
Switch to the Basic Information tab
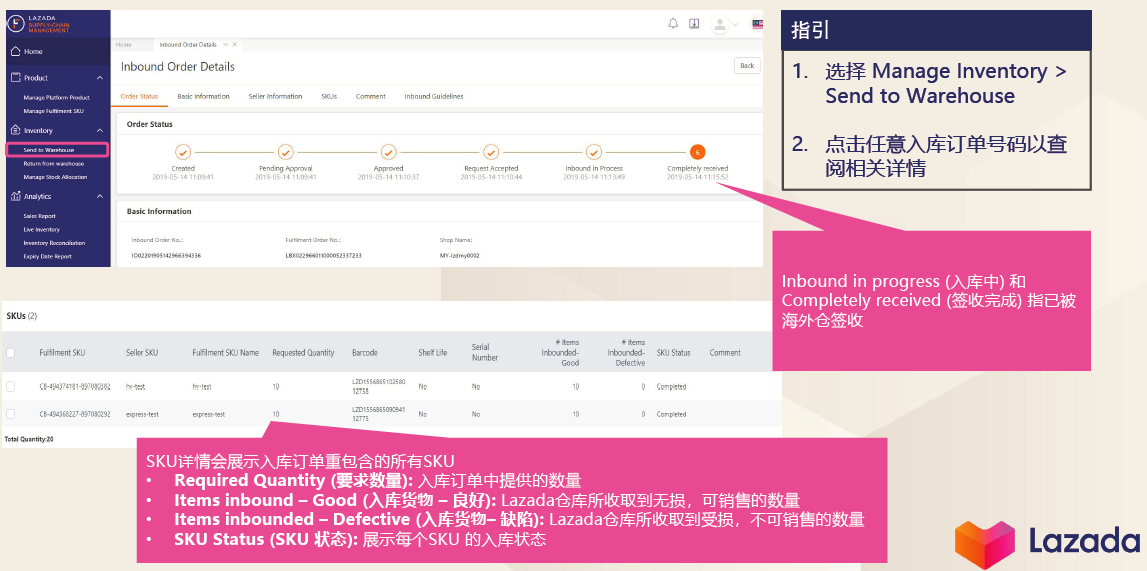[x=203, y=97]
